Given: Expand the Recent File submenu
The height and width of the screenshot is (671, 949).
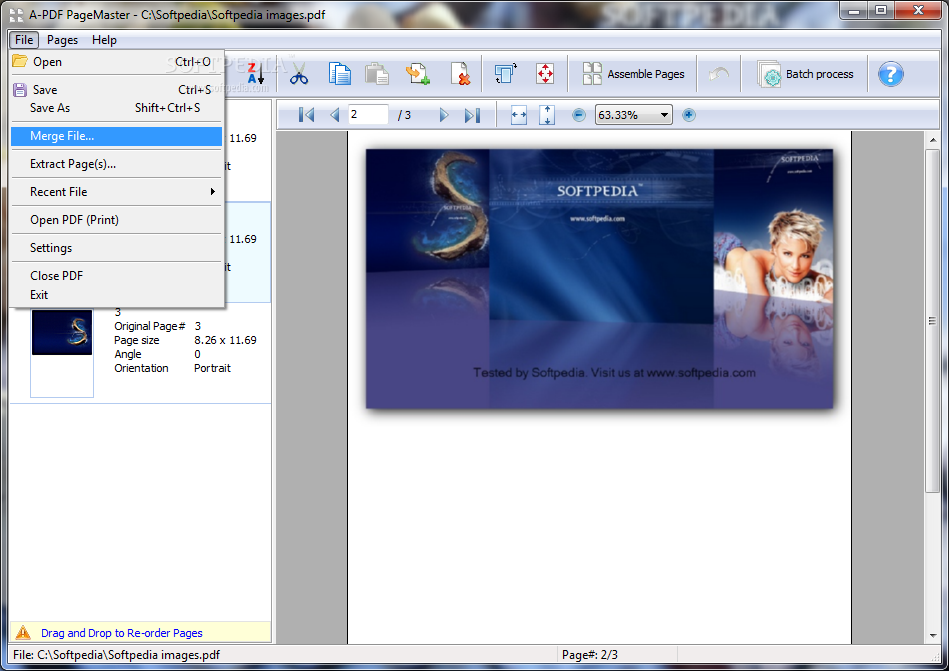Looking at the screenshot, I should tap(116, 192).
